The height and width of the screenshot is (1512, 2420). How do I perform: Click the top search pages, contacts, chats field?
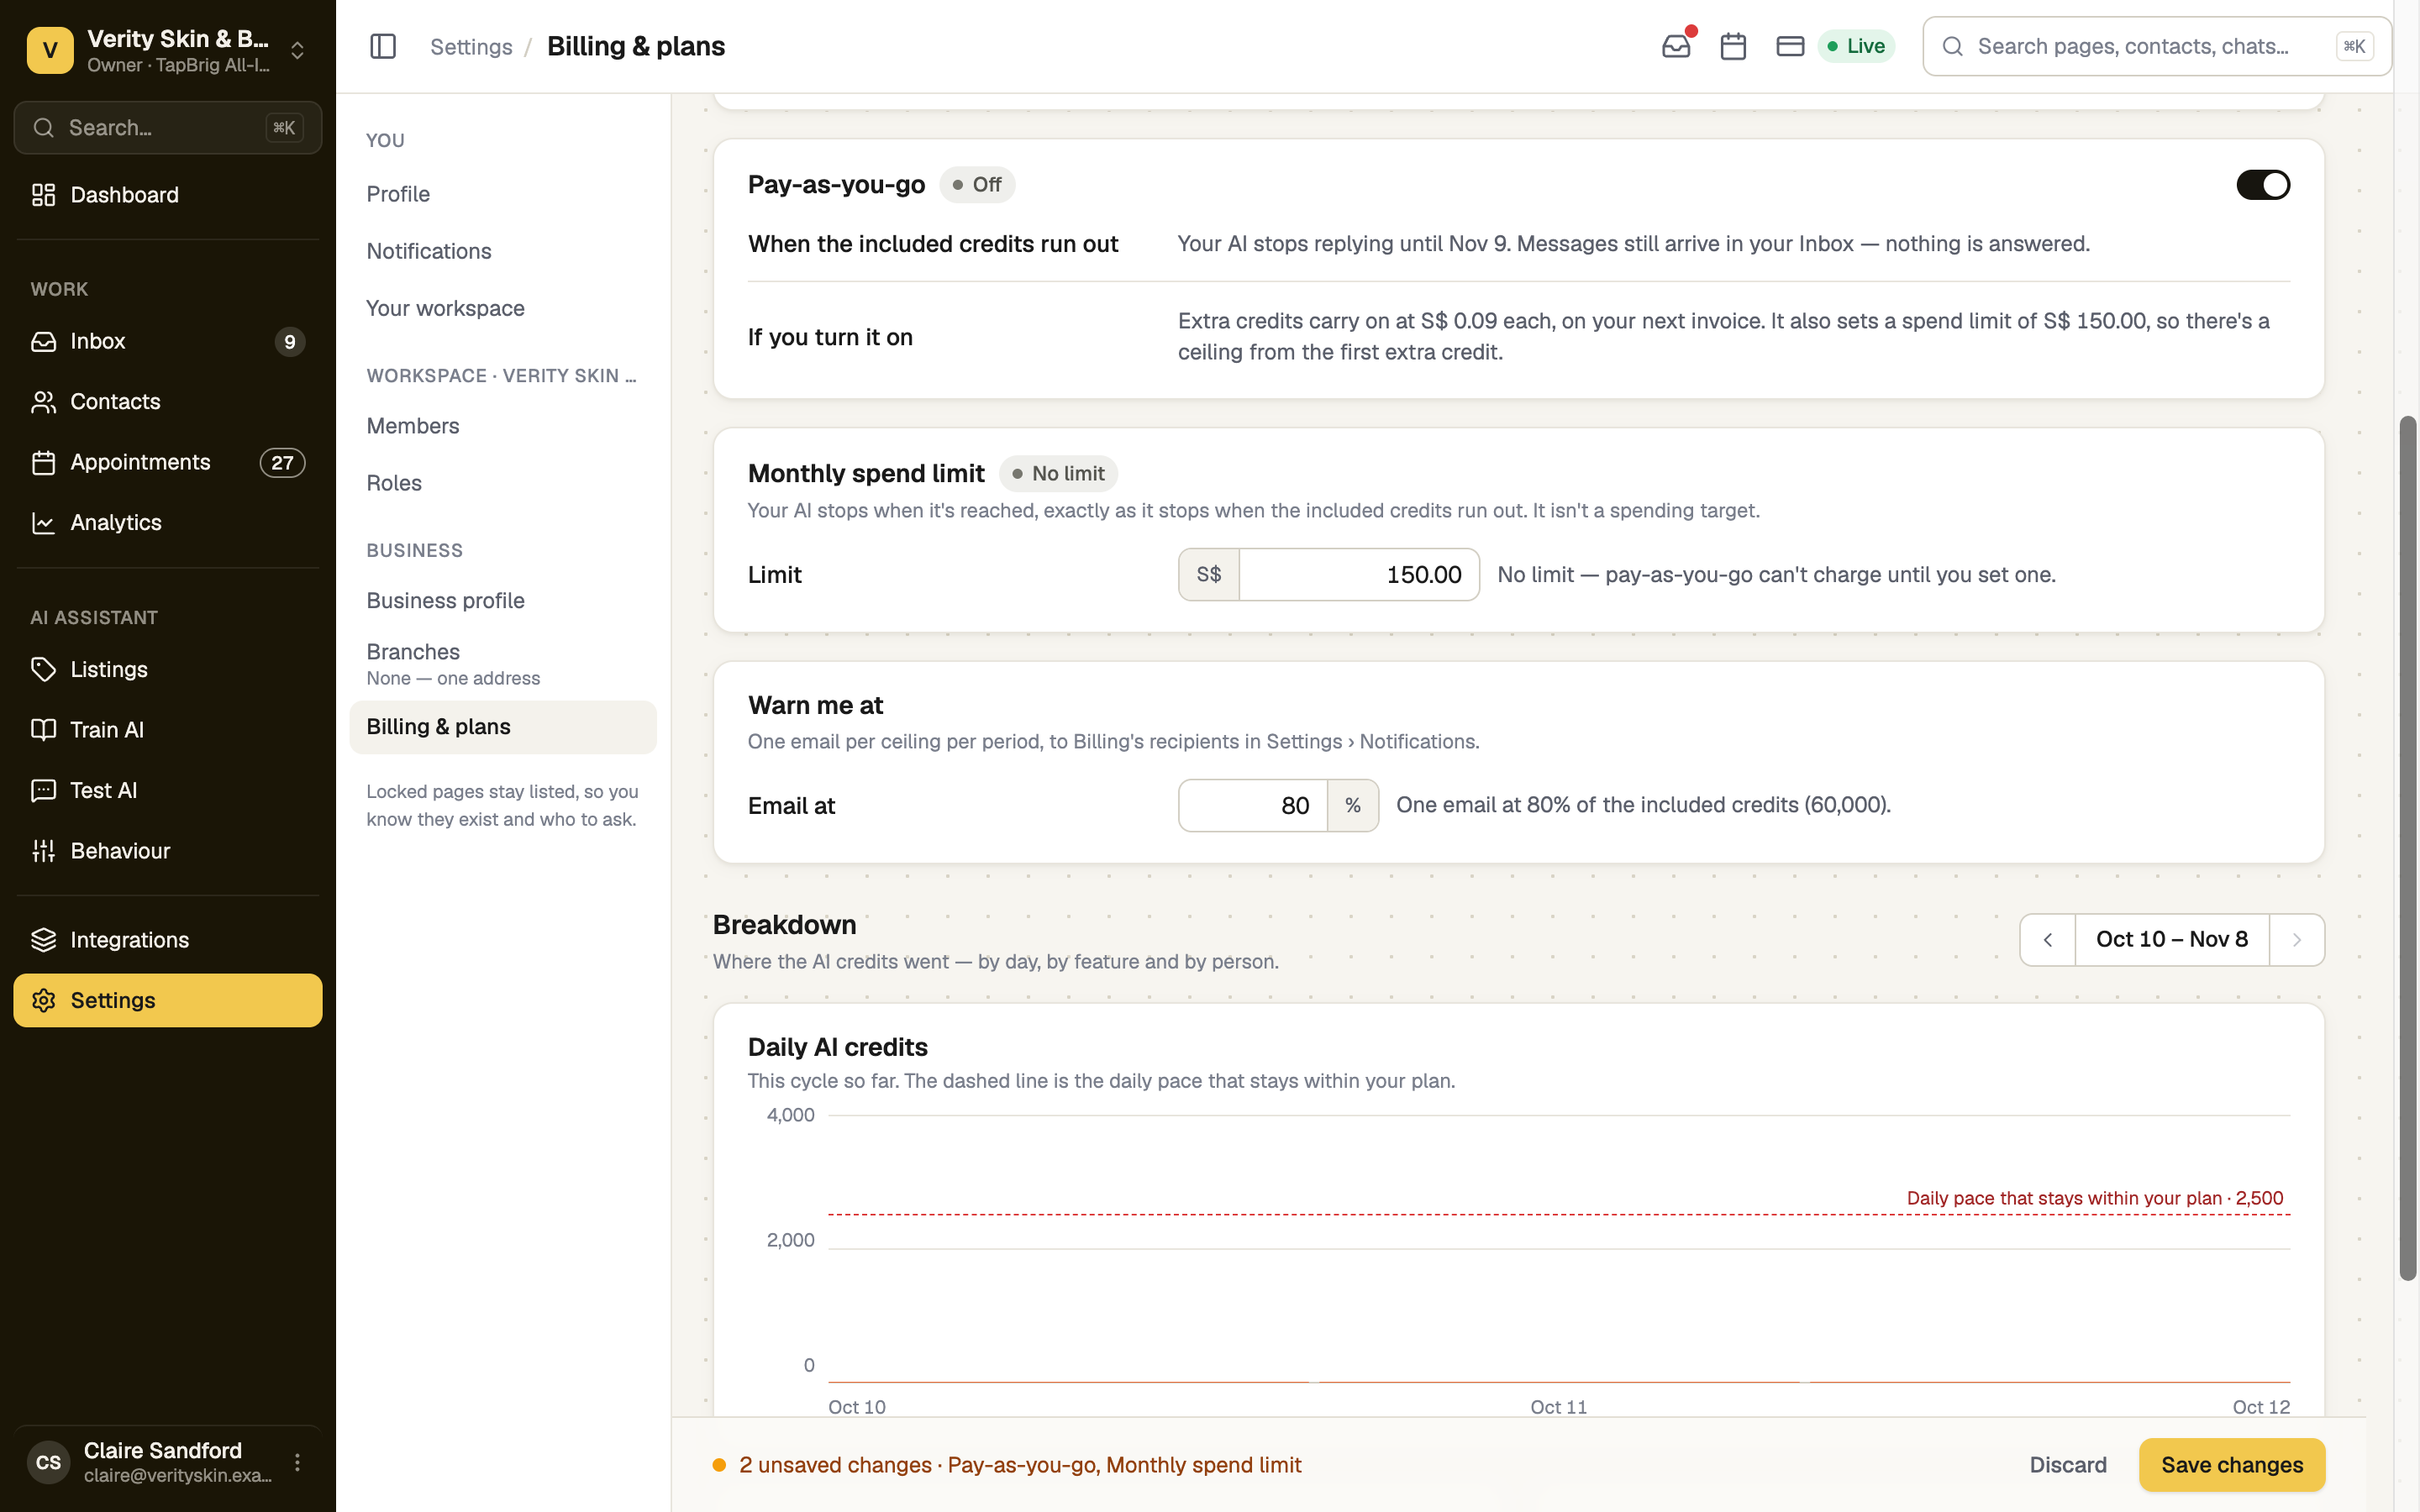tap(2157, 46)
